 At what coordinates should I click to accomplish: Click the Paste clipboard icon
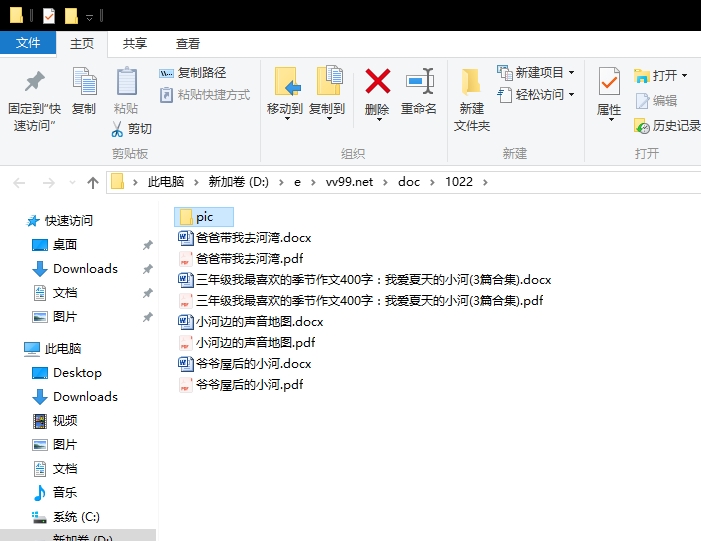[x=127, y=81]
